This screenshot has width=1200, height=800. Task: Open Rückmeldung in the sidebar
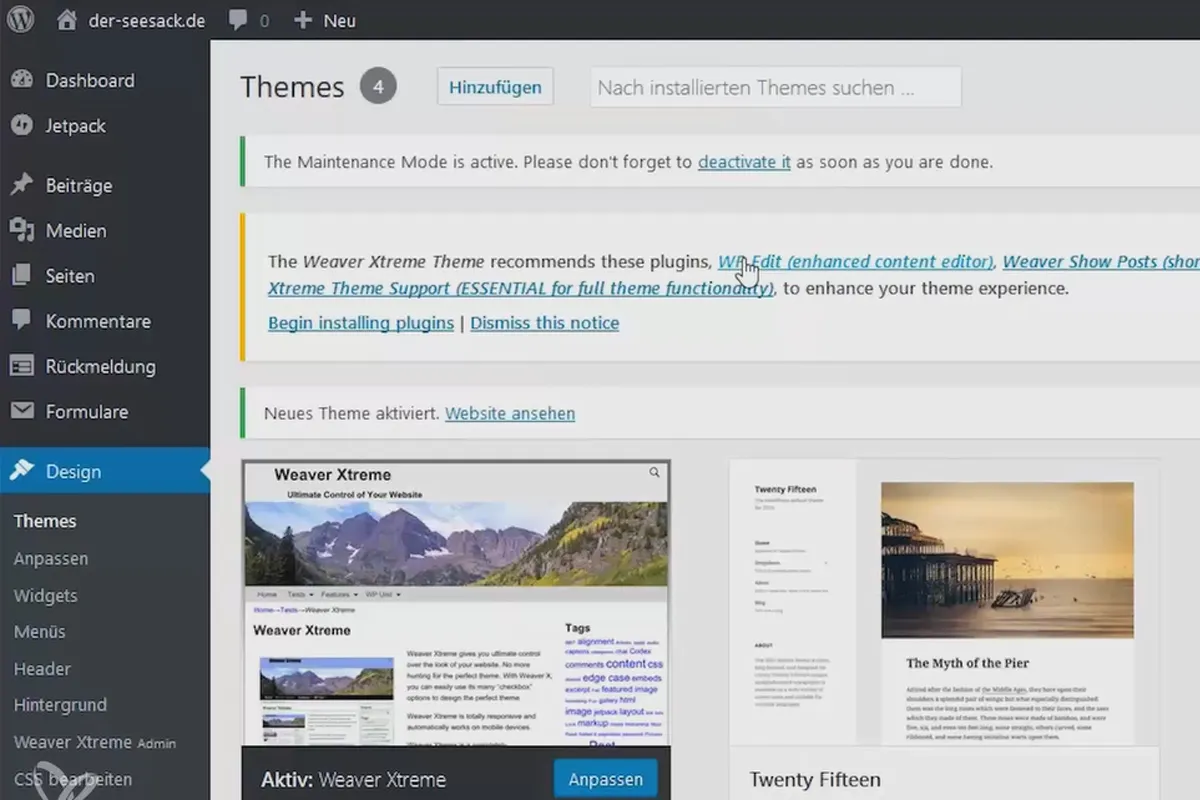tap(101, 366)
